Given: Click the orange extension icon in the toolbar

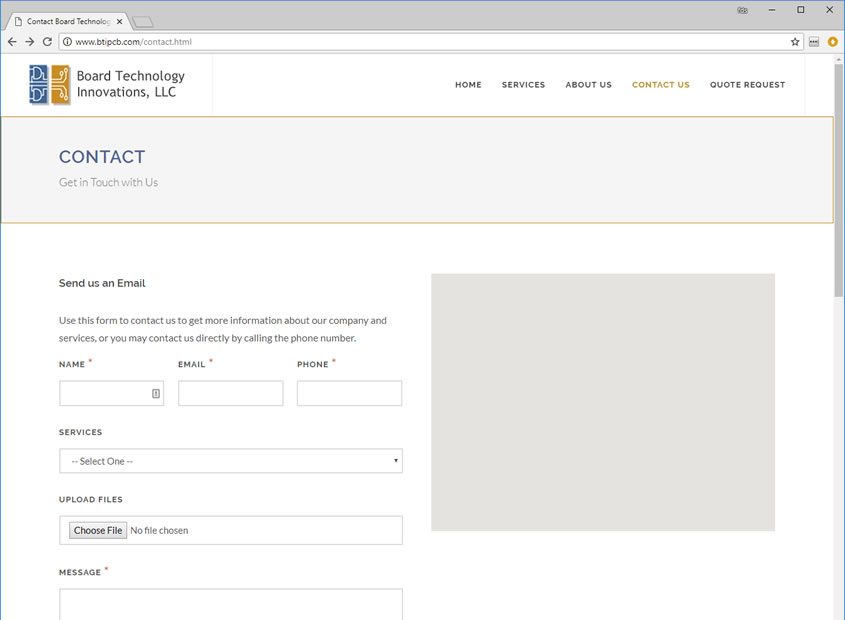Looking at the screenshot, I should (x=832, y=42).
